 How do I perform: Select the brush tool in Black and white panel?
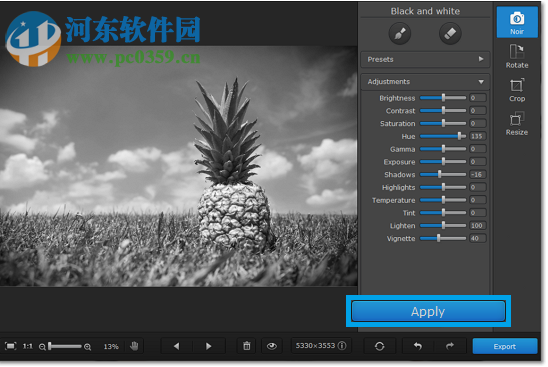(399, 34)
